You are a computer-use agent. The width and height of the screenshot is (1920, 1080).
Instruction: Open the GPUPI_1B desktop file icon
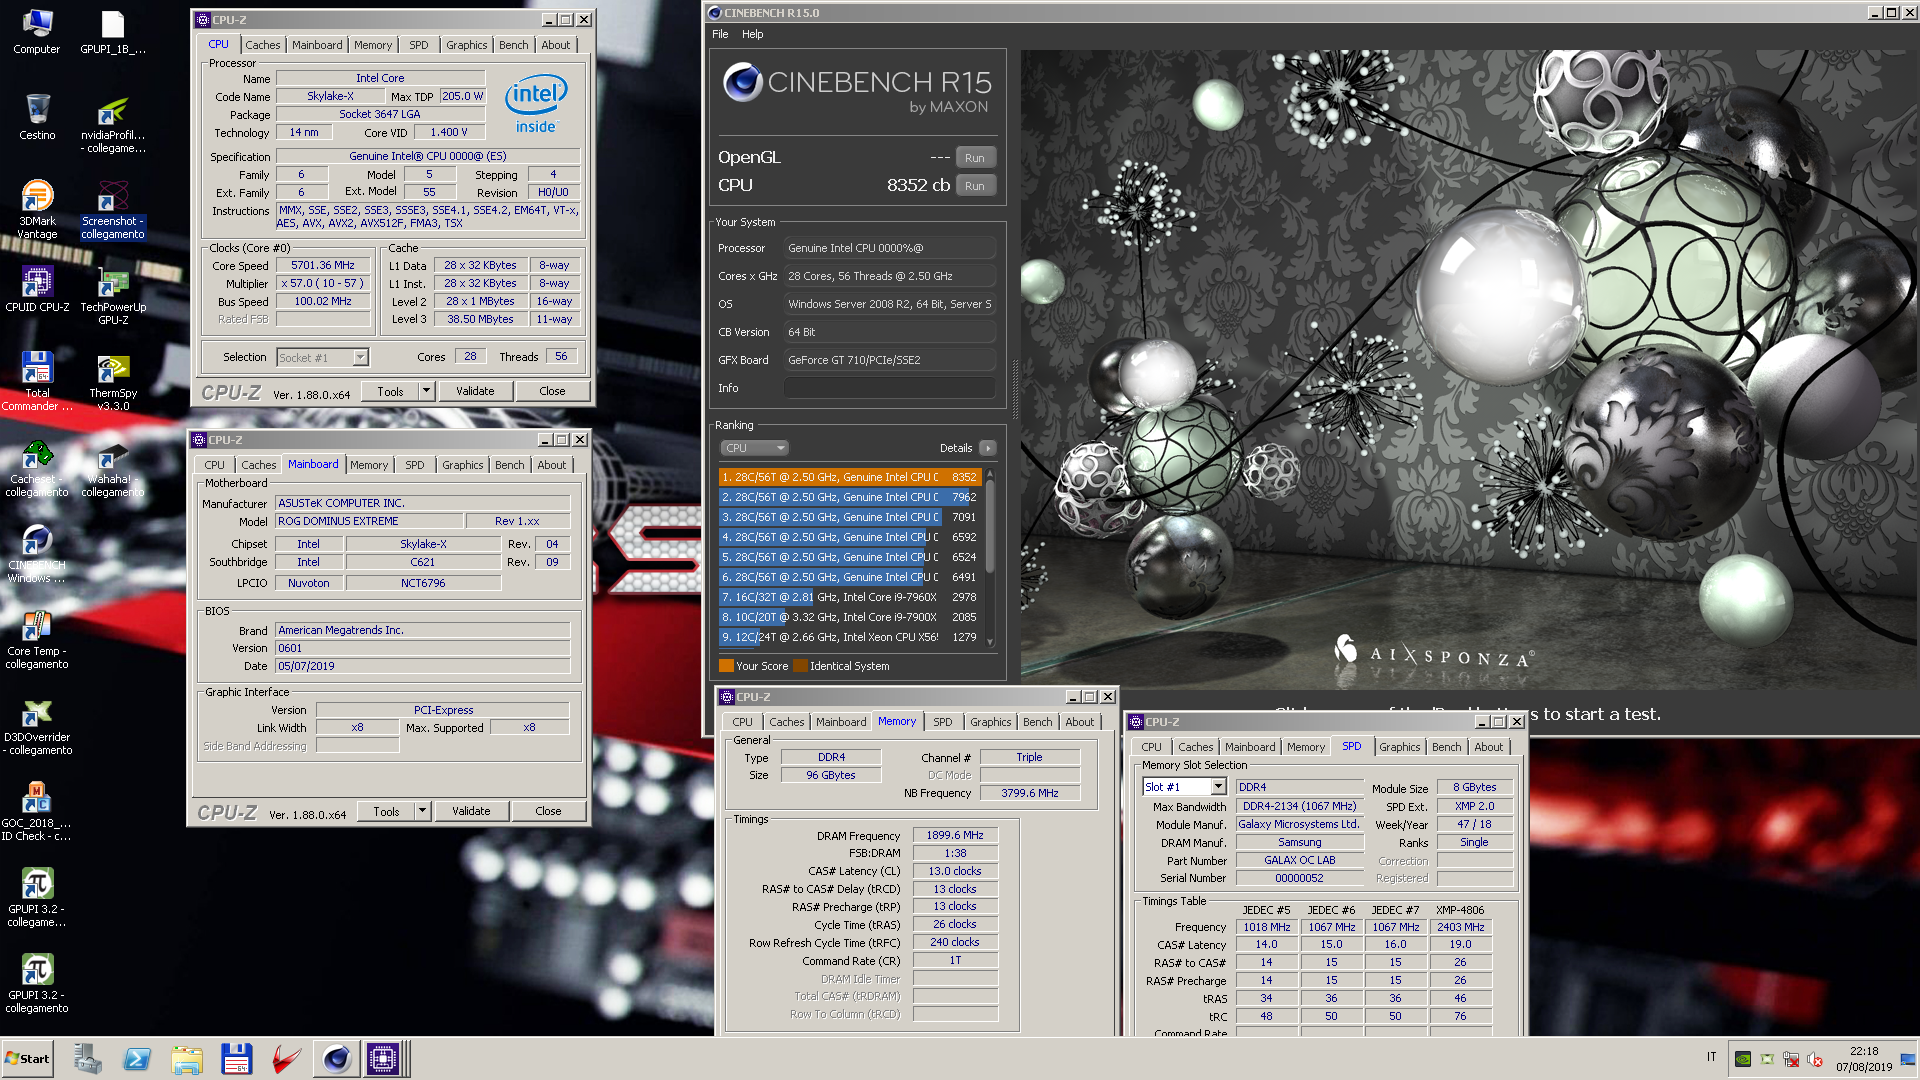click(113, 31)
